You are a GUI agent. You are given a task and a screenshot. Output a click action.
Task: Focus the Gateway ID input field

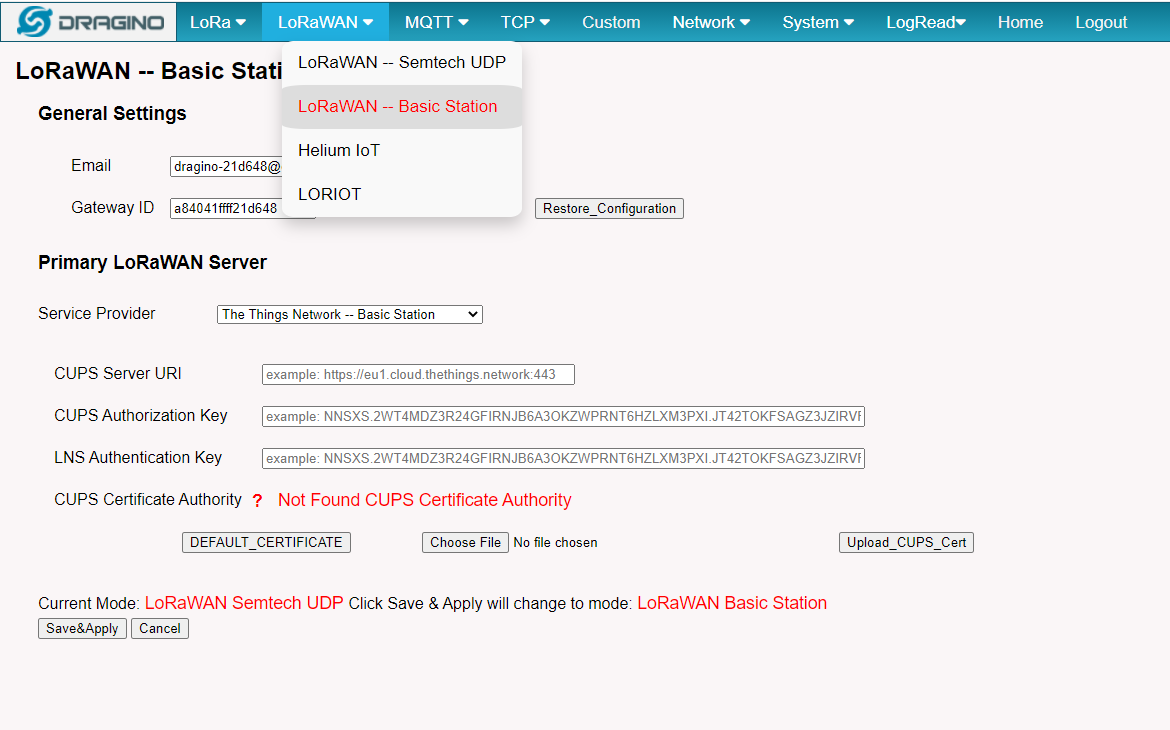click(x=226, y=208)
